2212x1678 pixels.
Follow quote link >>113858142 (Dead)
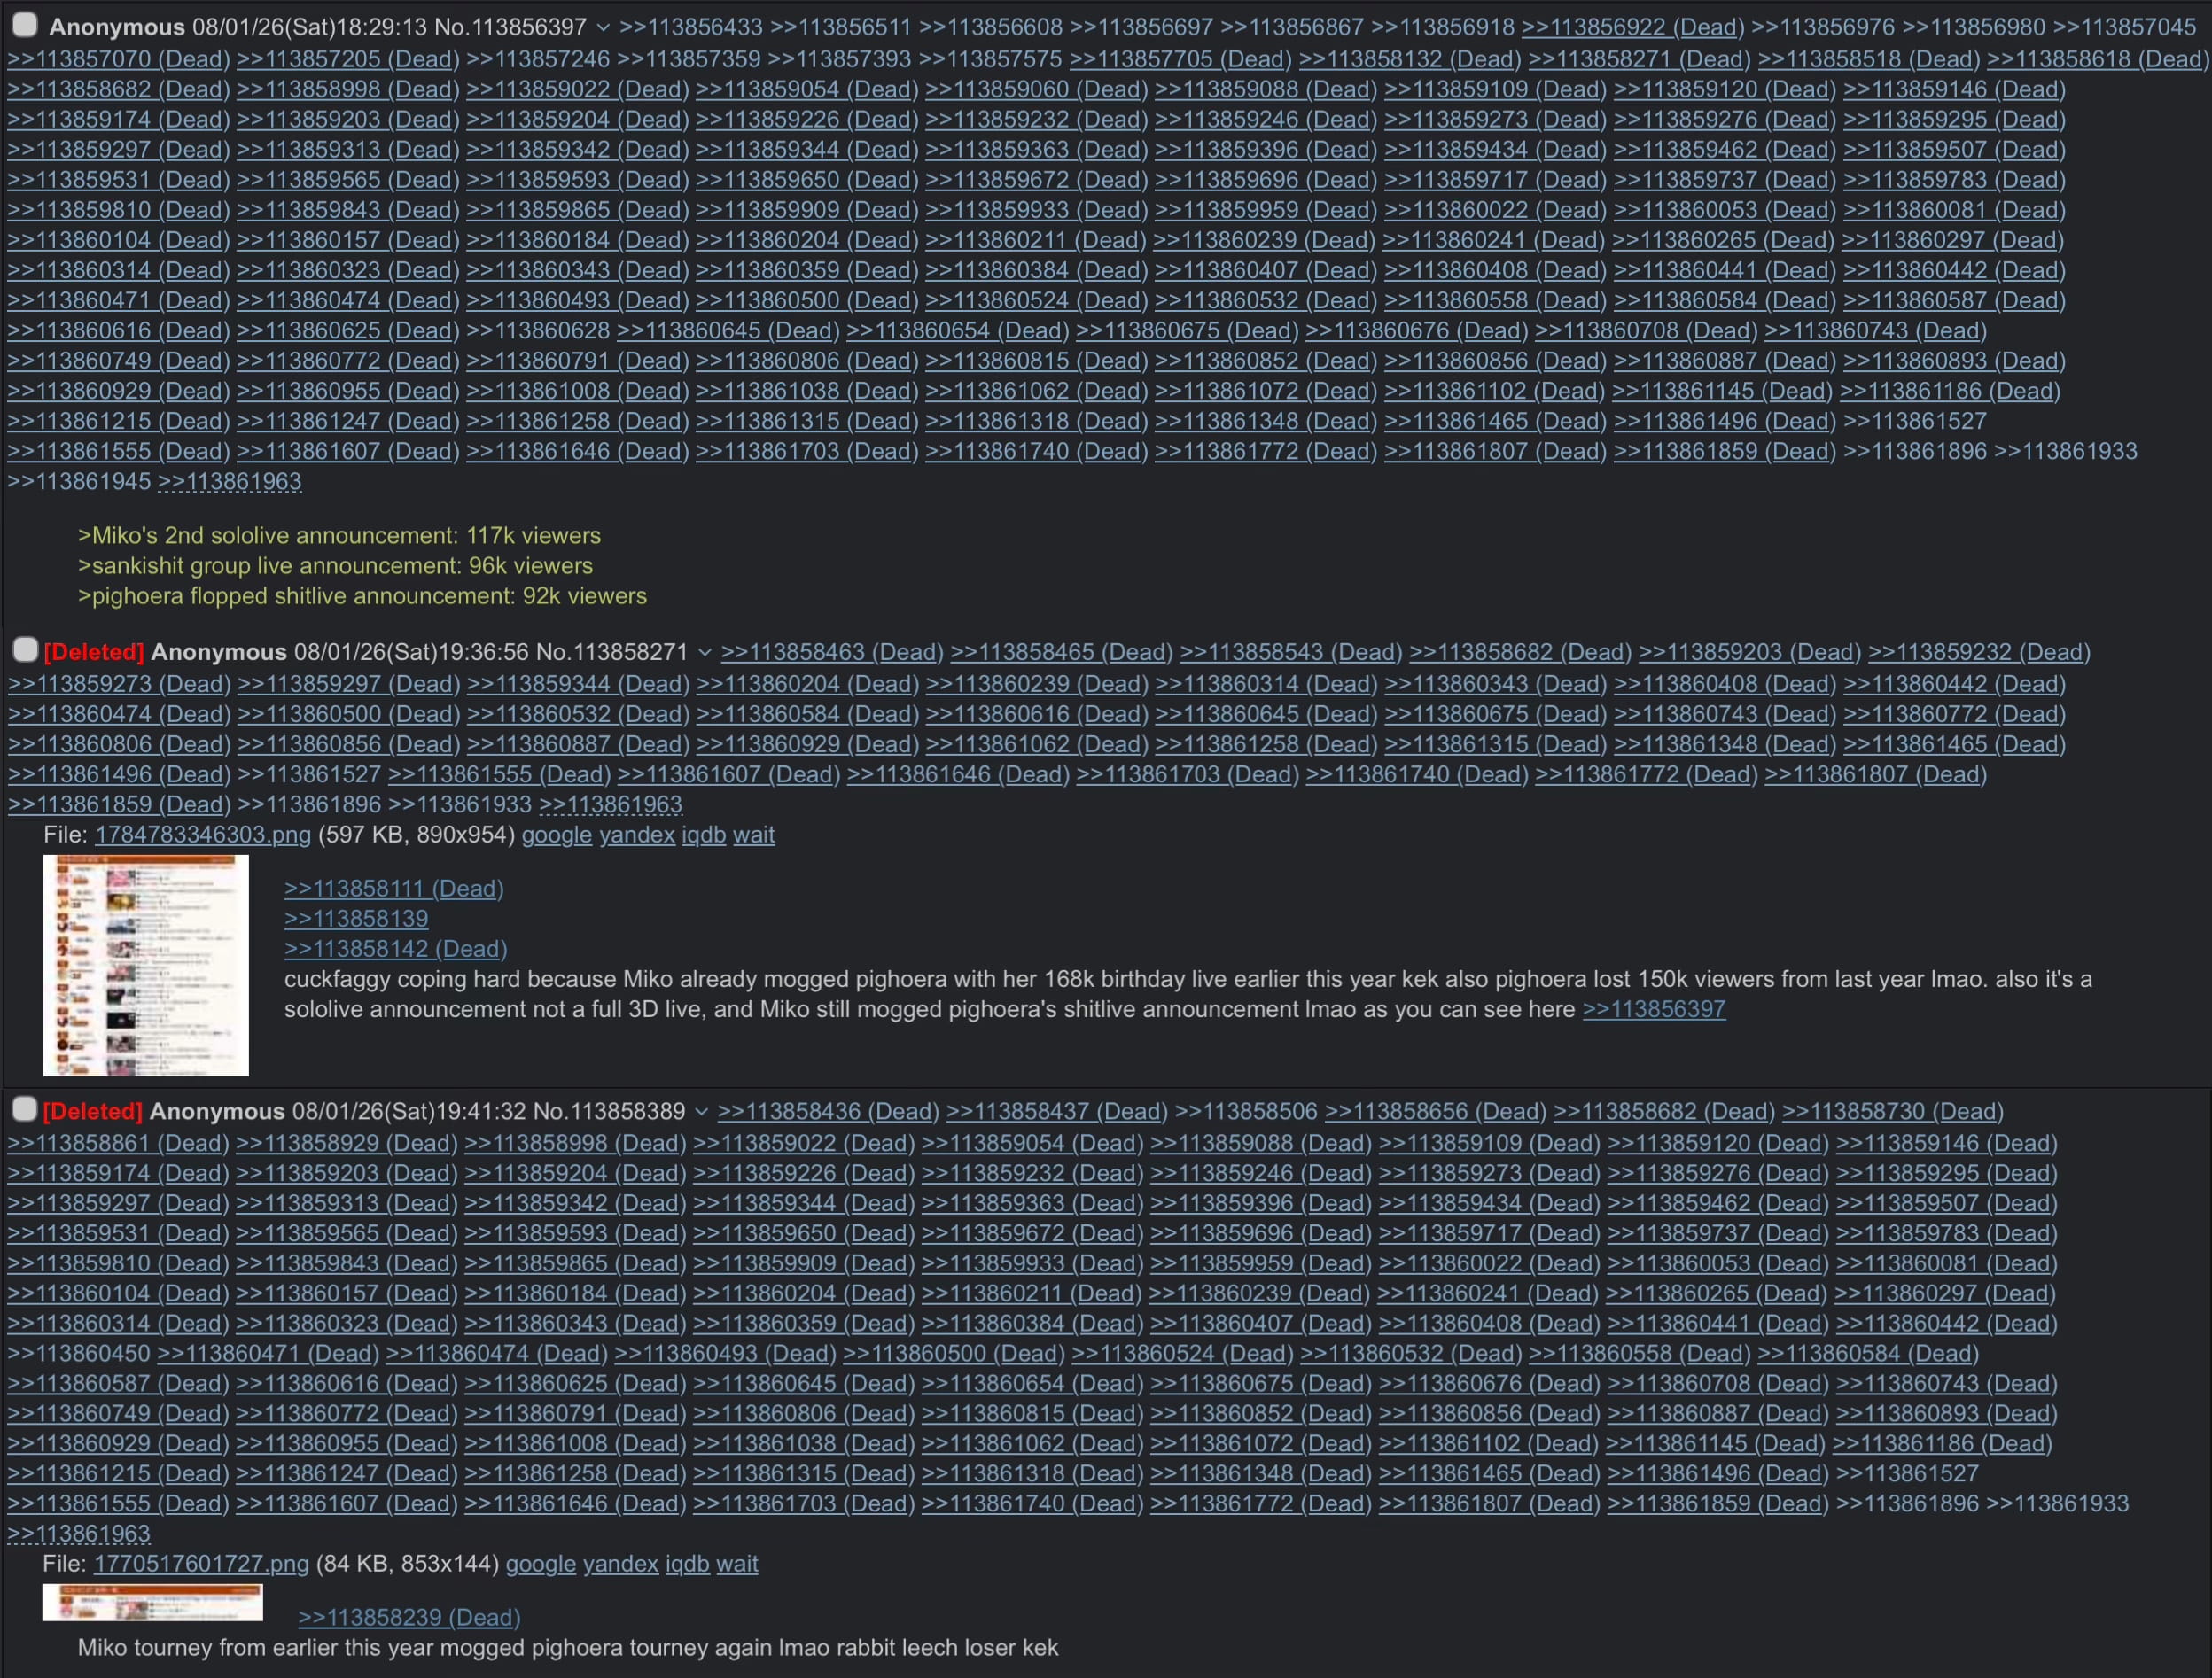coord(396,949)
